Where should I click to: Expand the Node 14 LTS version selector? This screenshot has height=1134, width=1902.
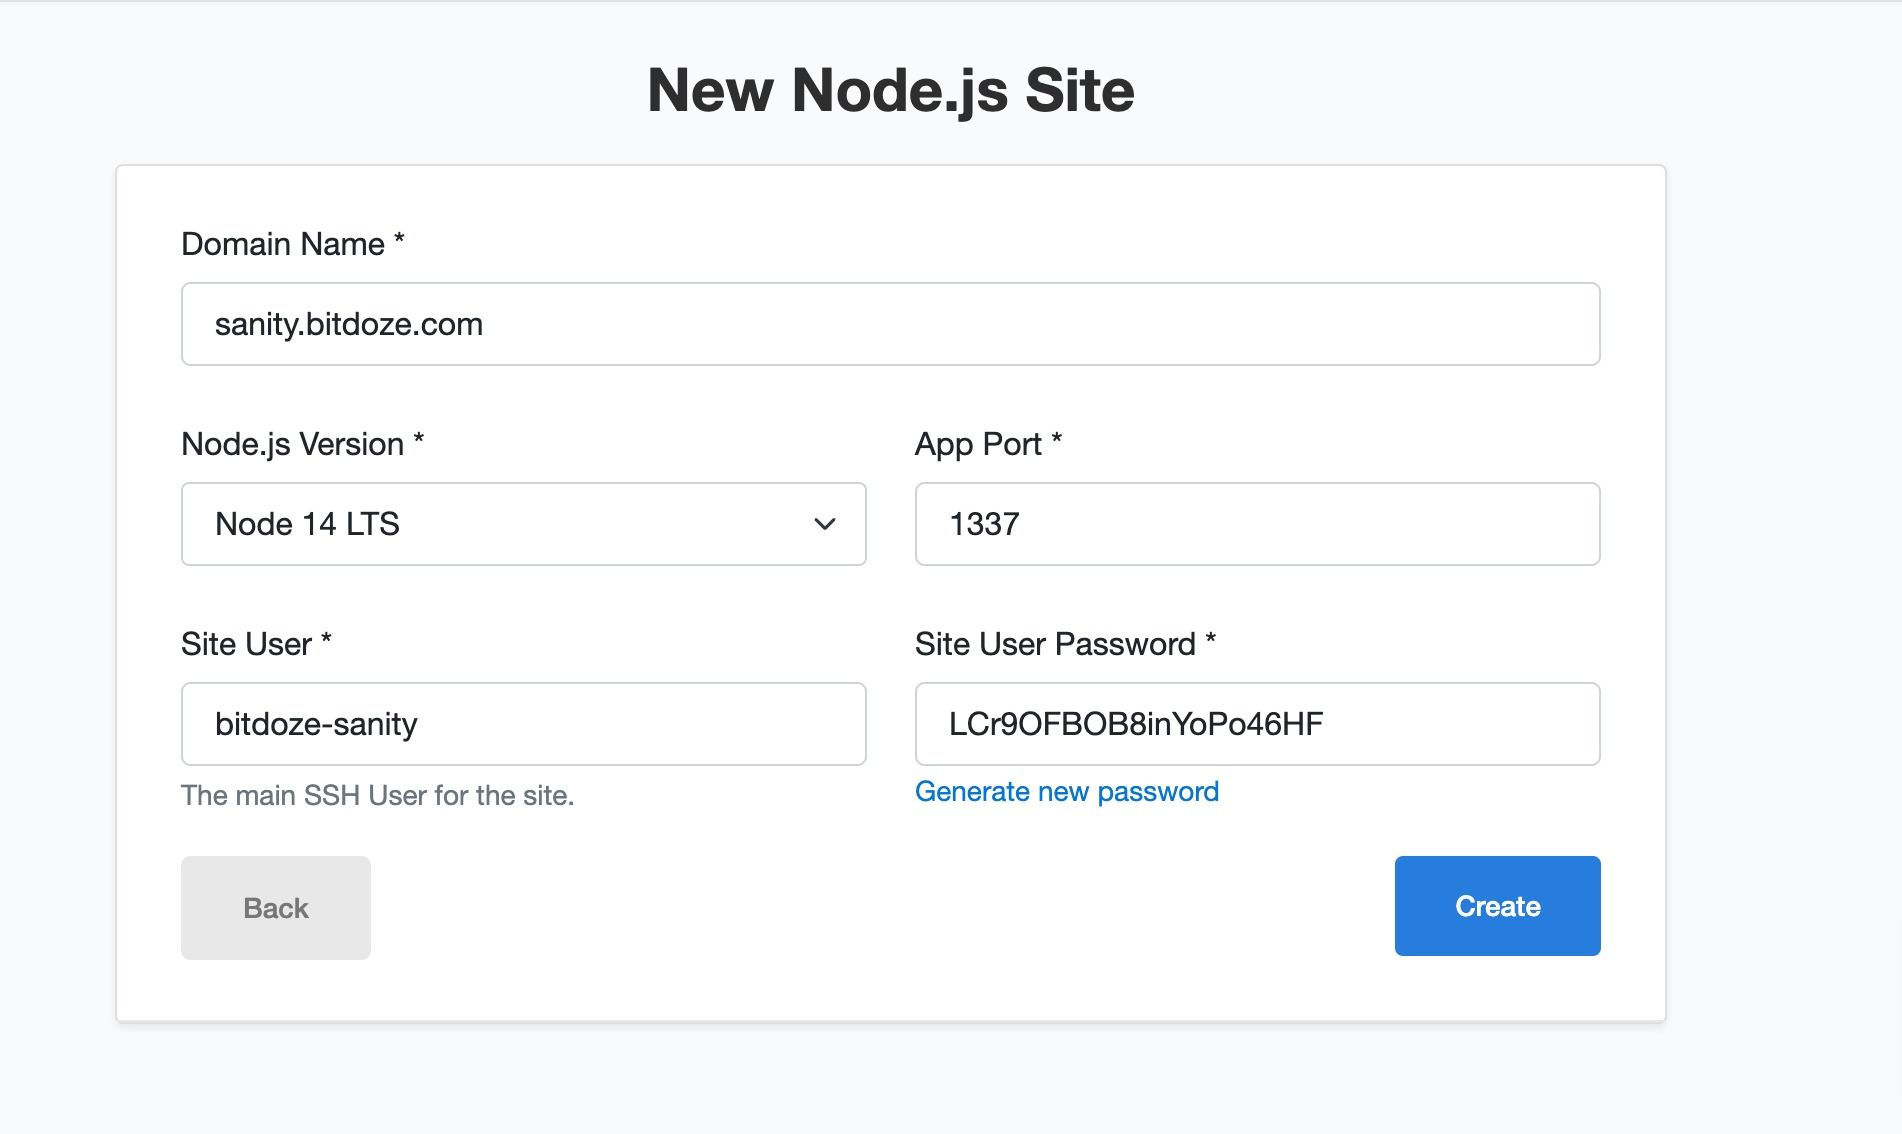click(522, 524)
